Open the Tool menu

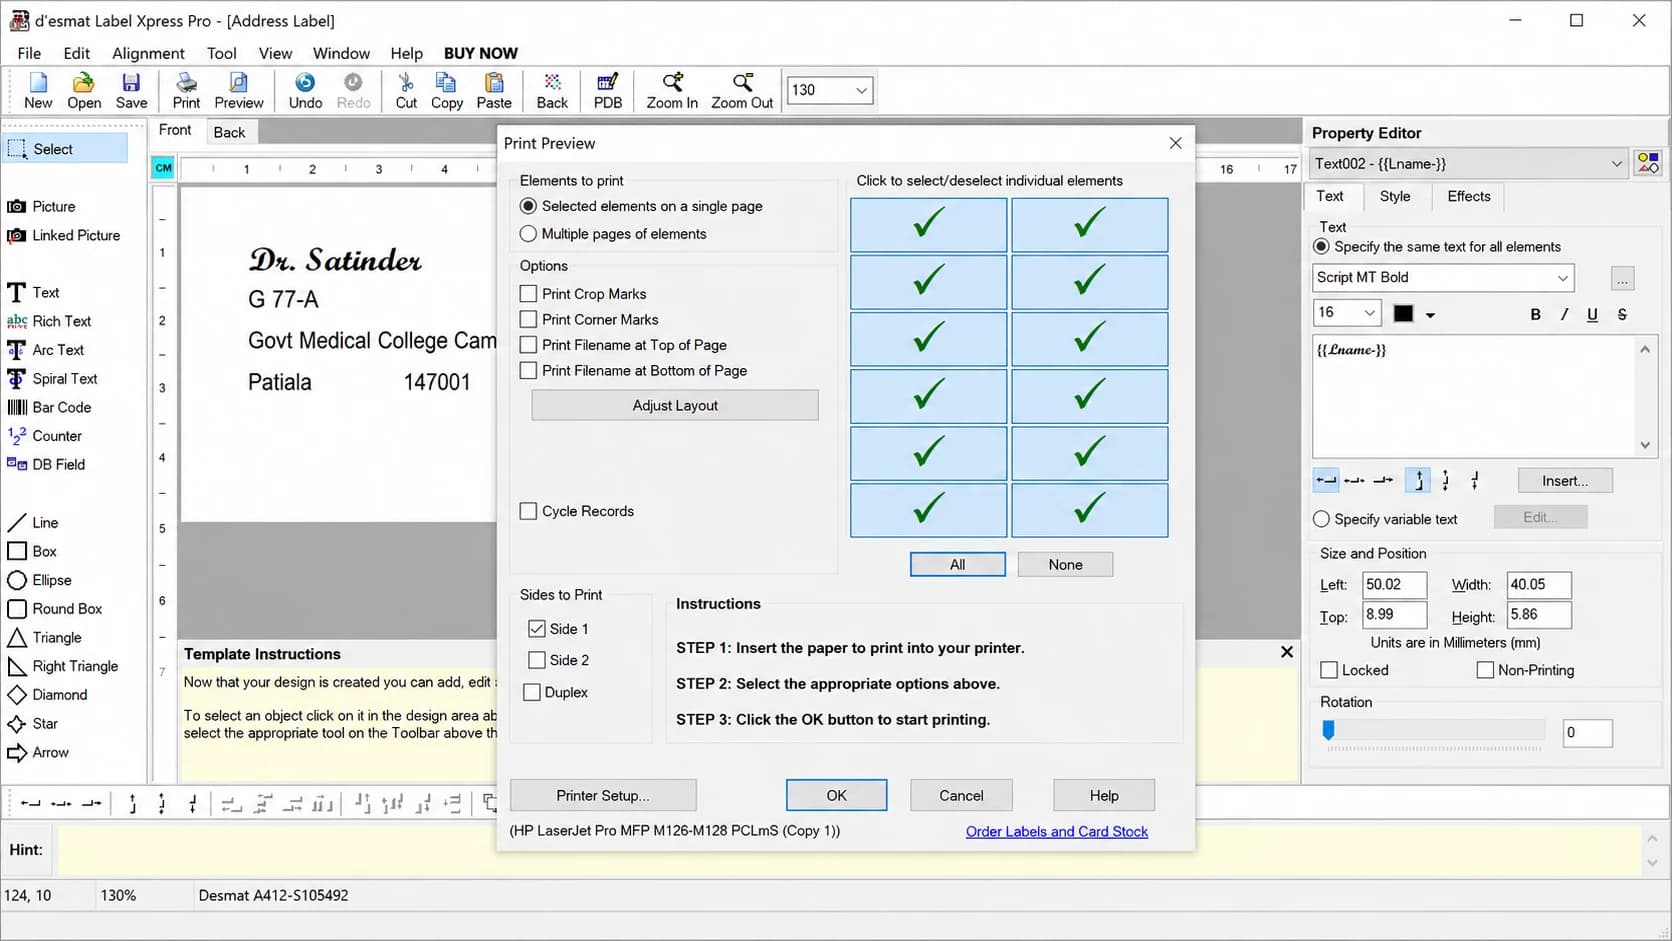(x=222, y=53)
